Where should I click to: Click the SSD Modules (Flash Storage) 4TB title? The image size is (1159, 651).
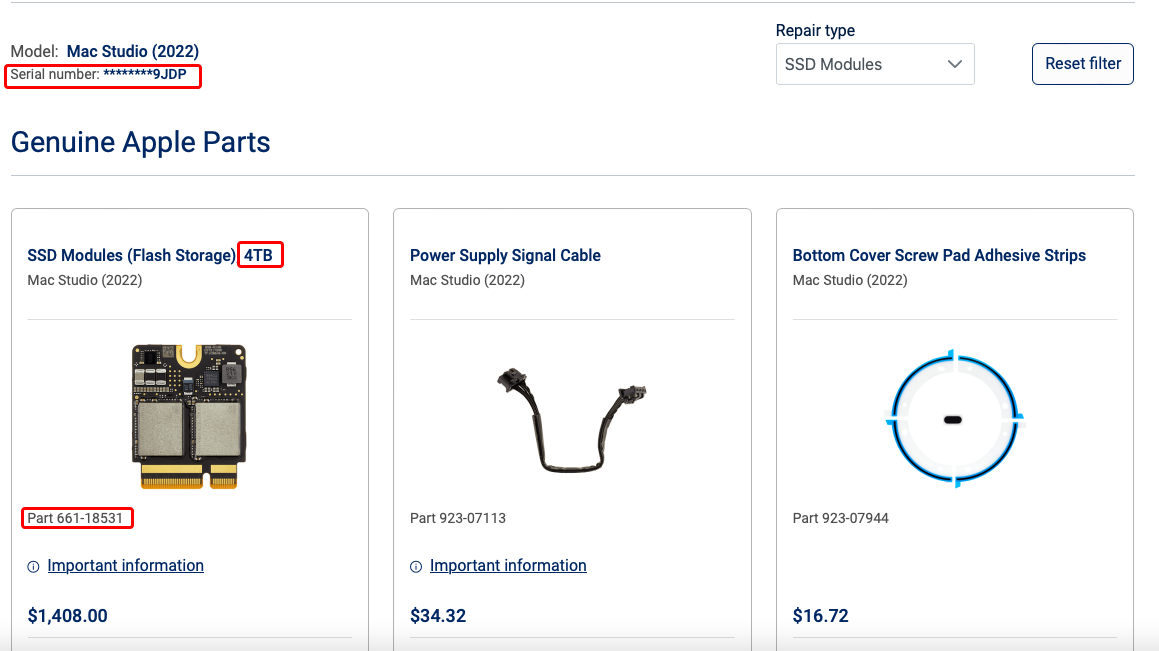[x=154, y=255]
